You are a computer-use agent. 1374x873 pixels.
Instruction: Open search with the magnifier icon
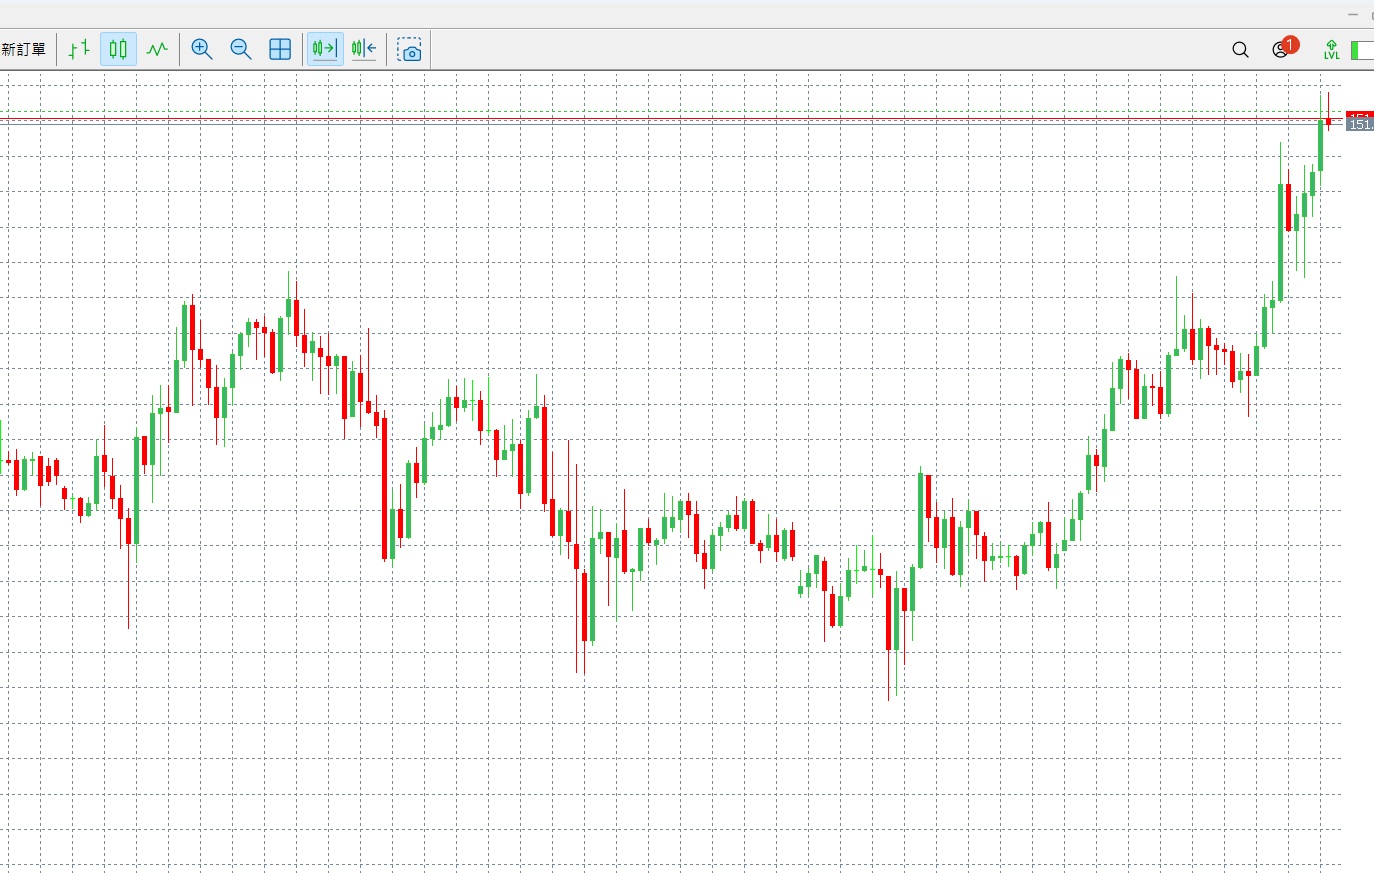(x=1240, y=50)
